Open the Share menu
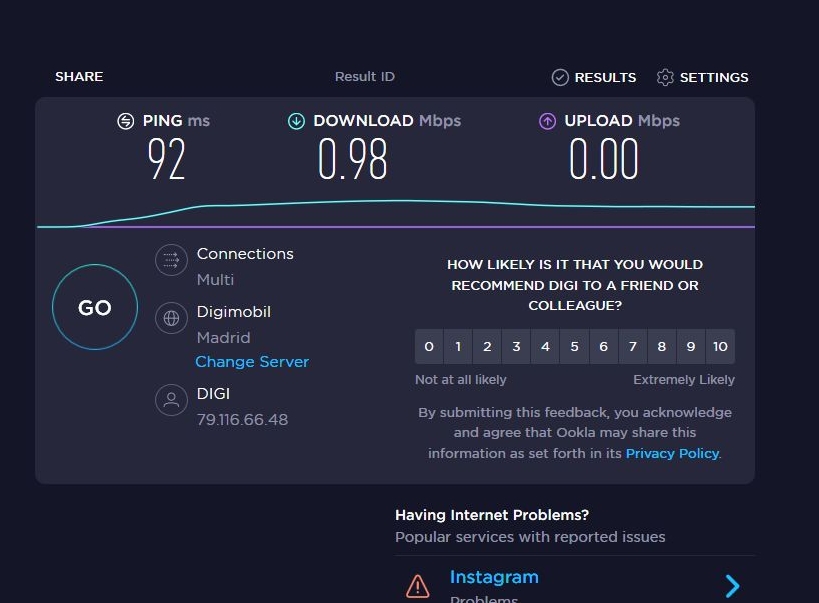This screenshot has width=819, height=603. (x=79, y=76)
